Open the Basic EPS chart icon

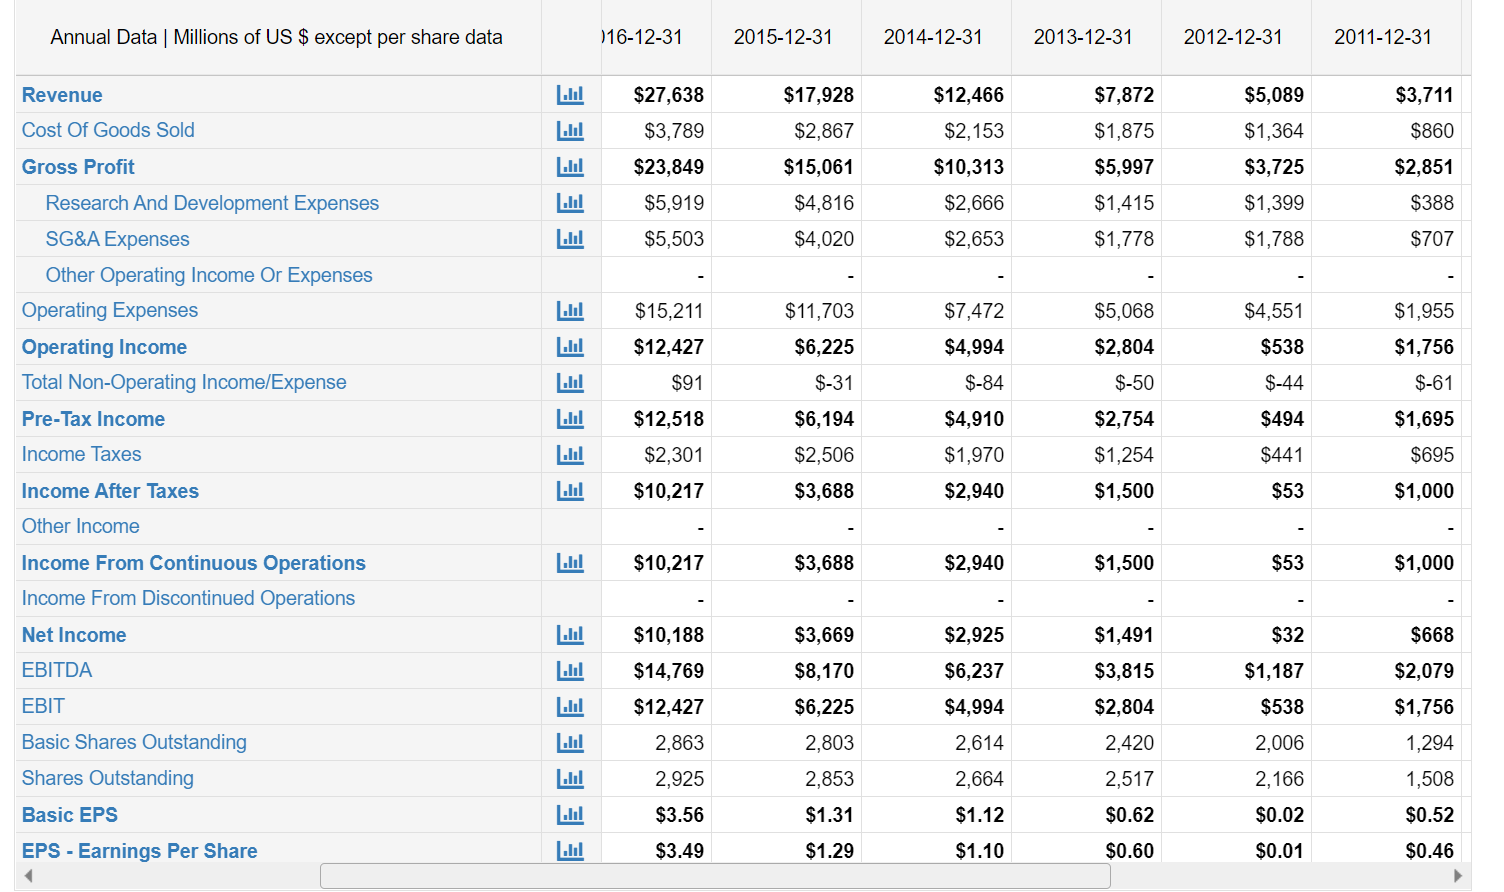pyautogui.click(x=570, y=814)
